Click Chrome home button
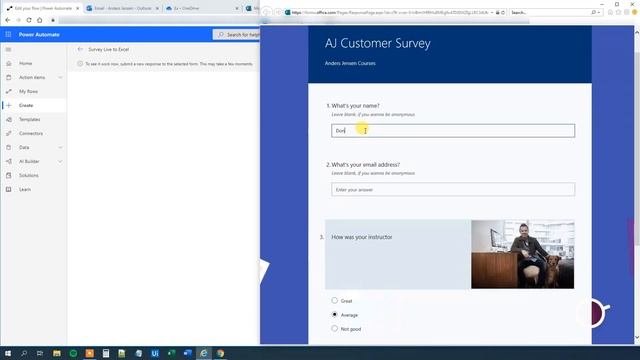640x360 pixels. [40, 20]
